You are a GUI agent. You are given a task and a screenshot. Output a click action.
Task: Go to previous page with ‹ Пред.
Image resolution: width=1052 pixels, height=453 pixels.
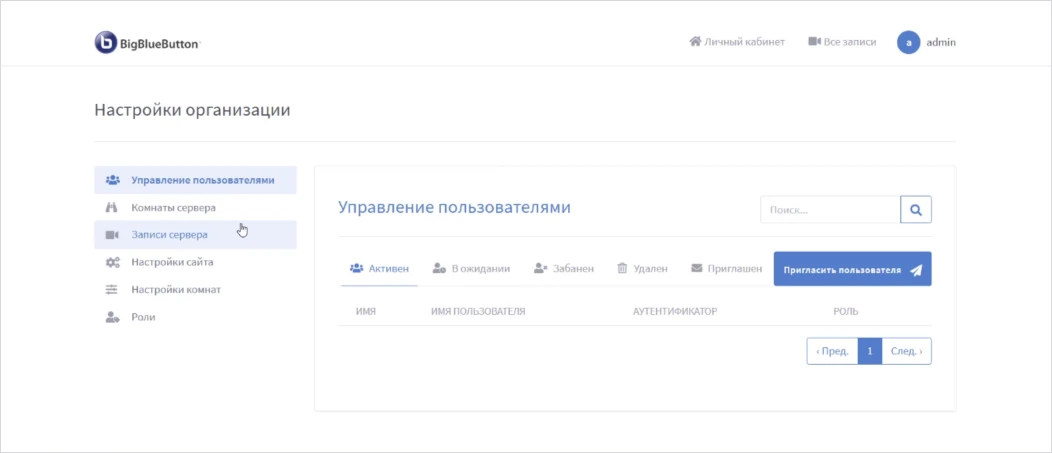click(x=833, y=351)
